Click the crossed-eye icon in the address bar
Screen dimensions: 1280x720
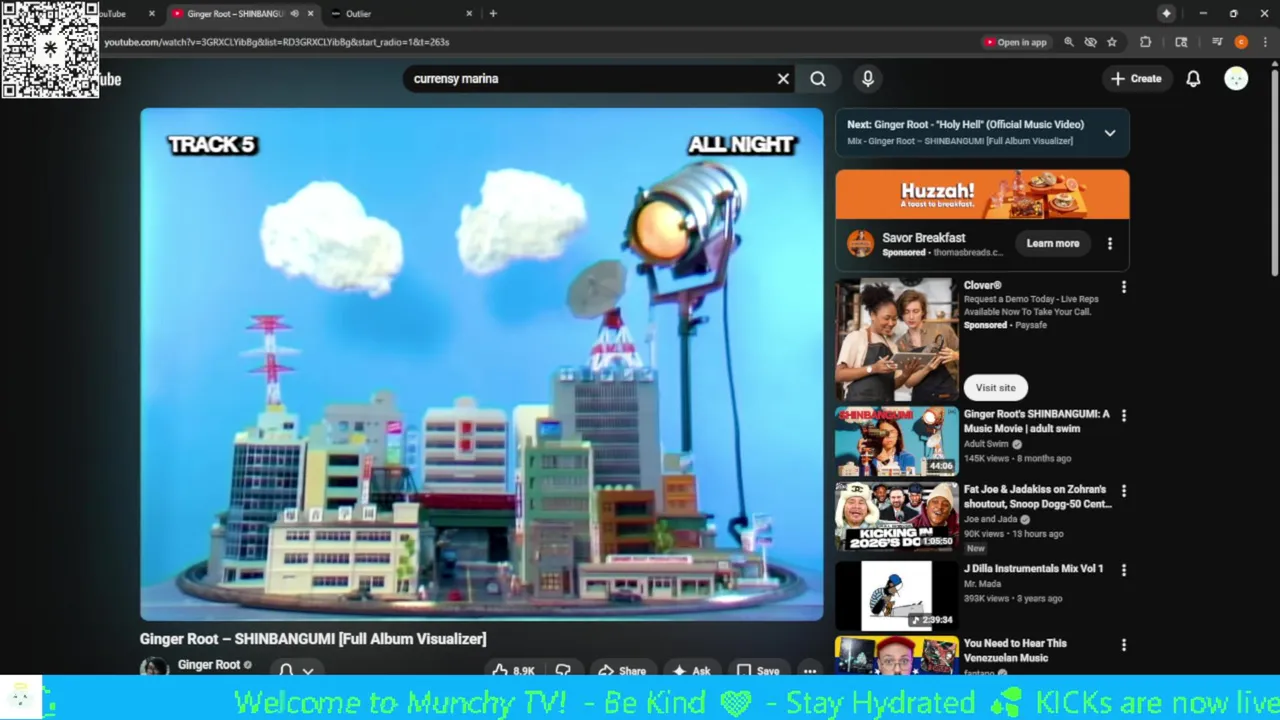coord(1091,42)
